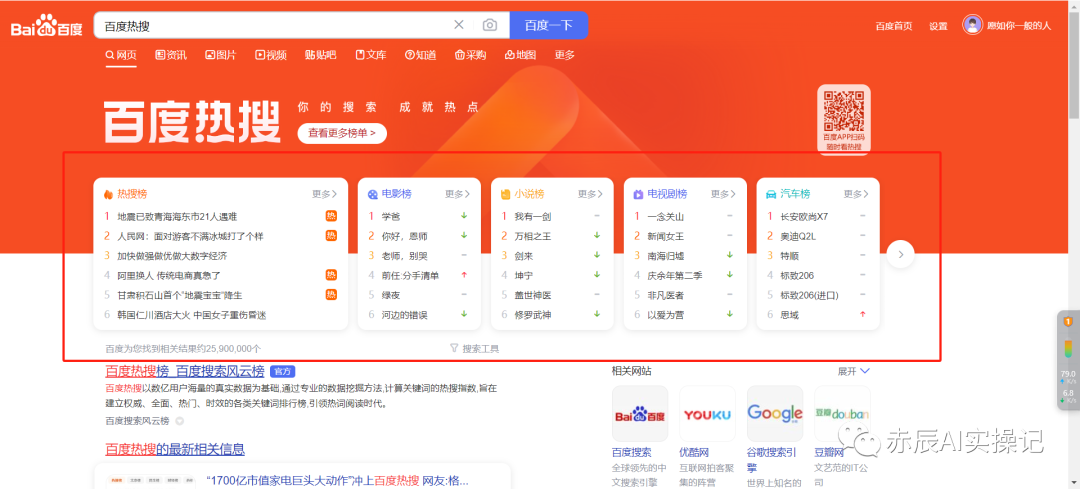The width and height of the screenshot is (1080, 489).
Task: Click the Google site thumbnail
Action: click(775, 413)
